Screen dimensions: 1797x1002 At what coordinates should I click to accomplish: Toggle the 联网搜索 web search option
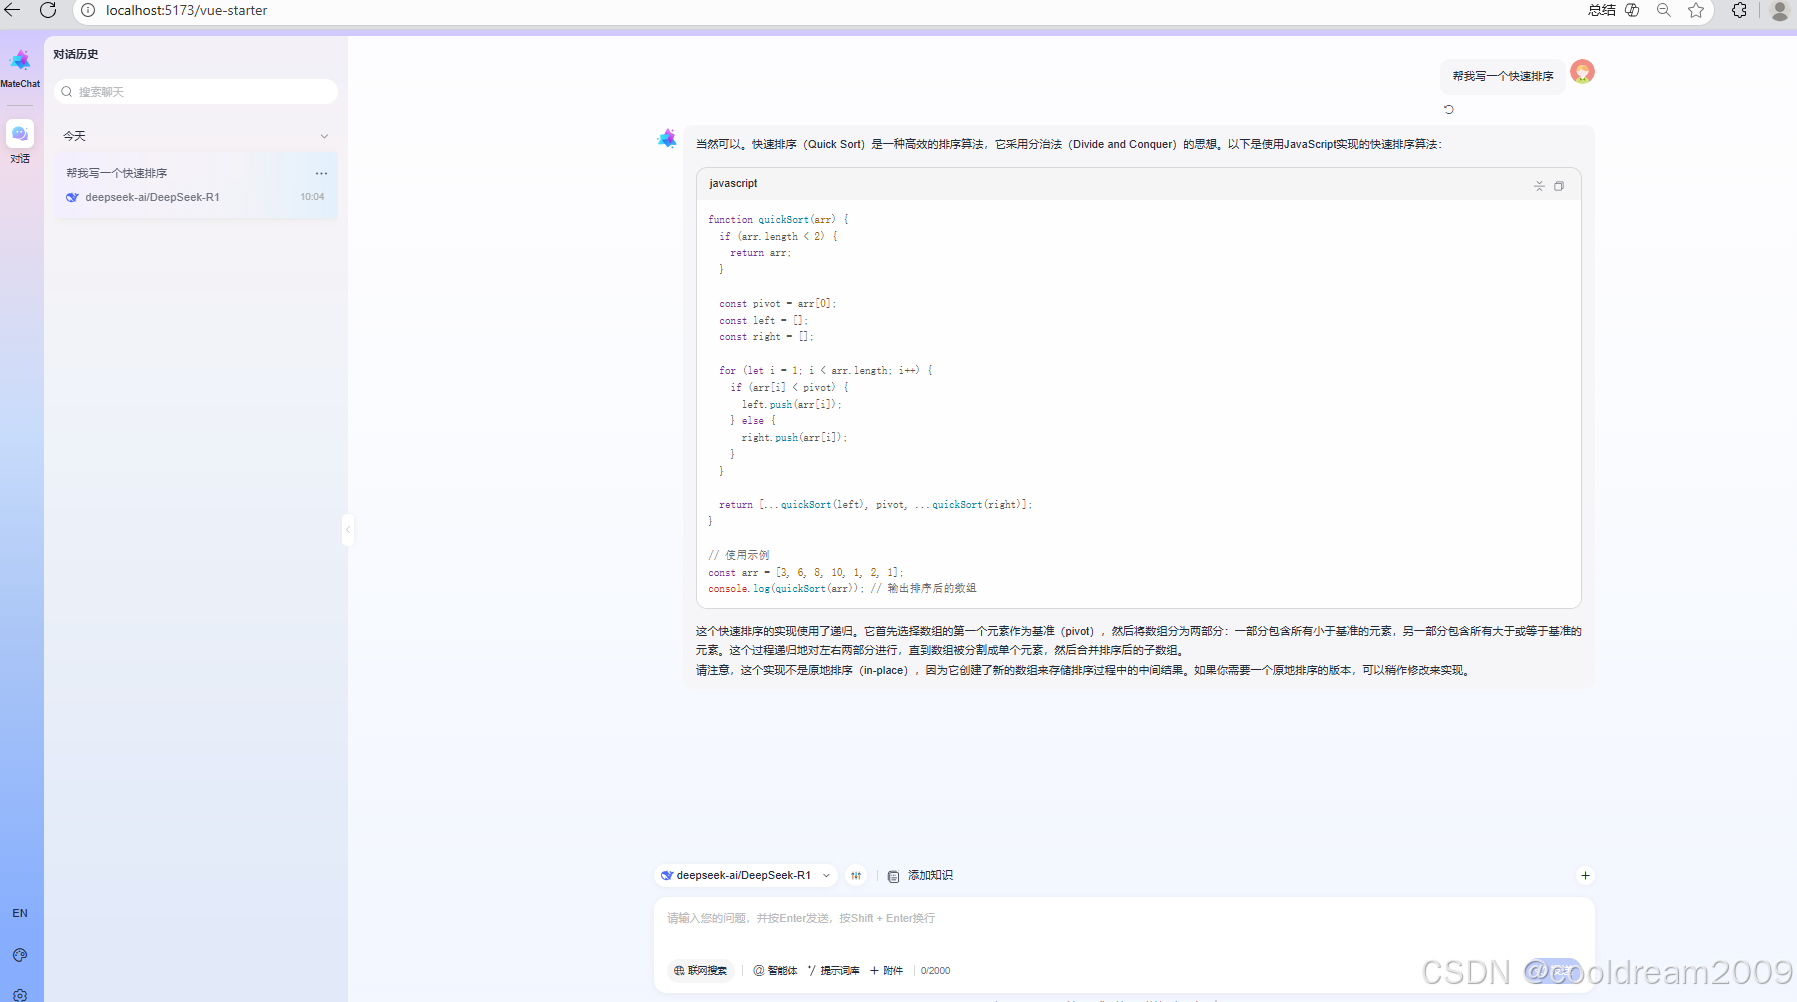point(700,970)
